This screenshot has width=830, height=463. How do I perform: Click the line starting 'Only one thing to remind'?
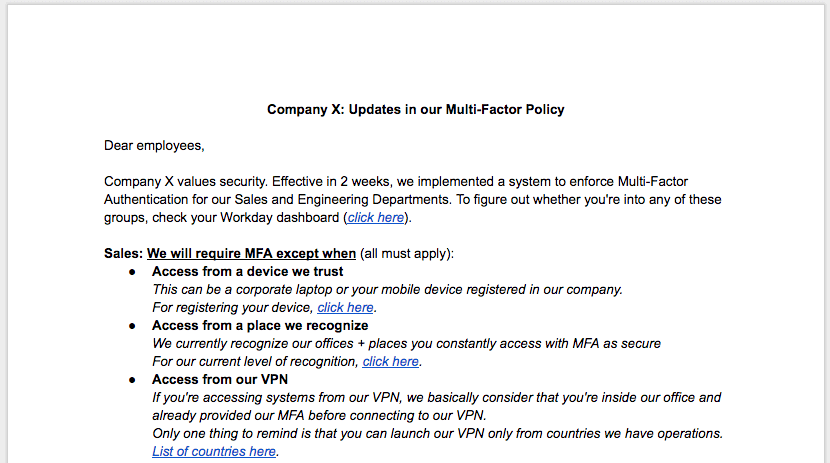click(x=437, y=433)
